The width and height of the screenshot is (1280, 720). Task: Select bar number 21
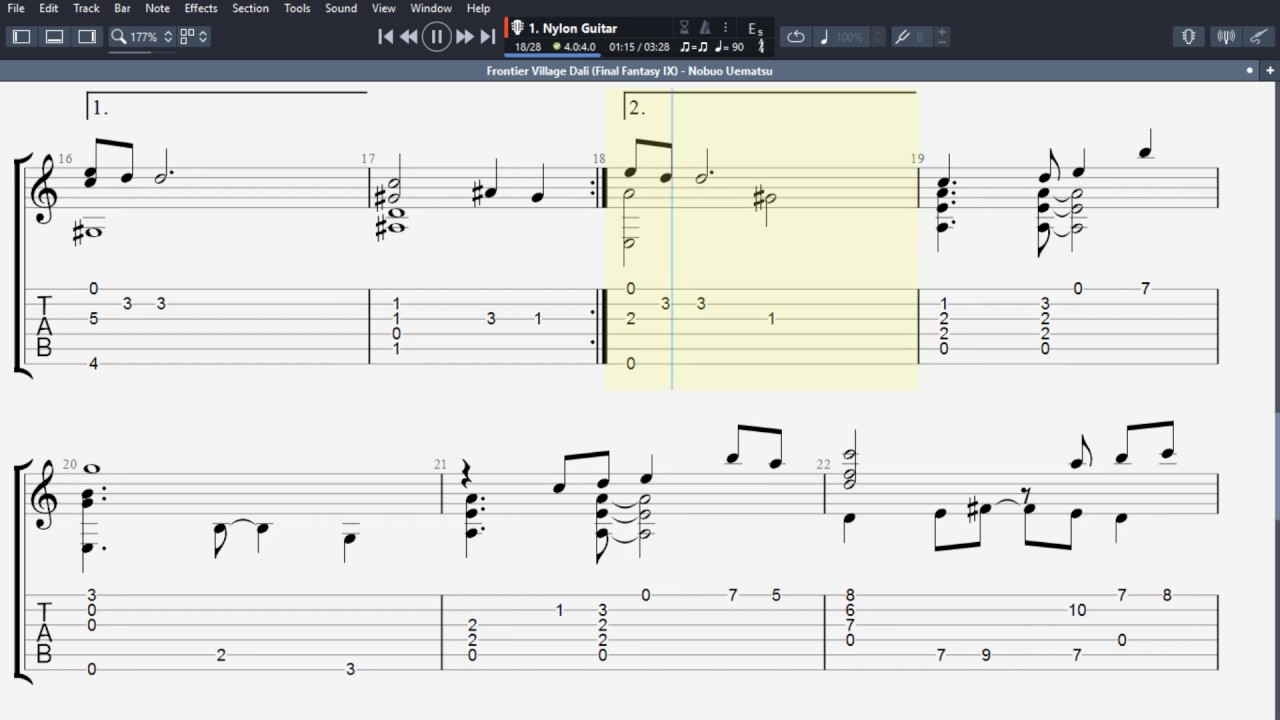tap(440, 465)
